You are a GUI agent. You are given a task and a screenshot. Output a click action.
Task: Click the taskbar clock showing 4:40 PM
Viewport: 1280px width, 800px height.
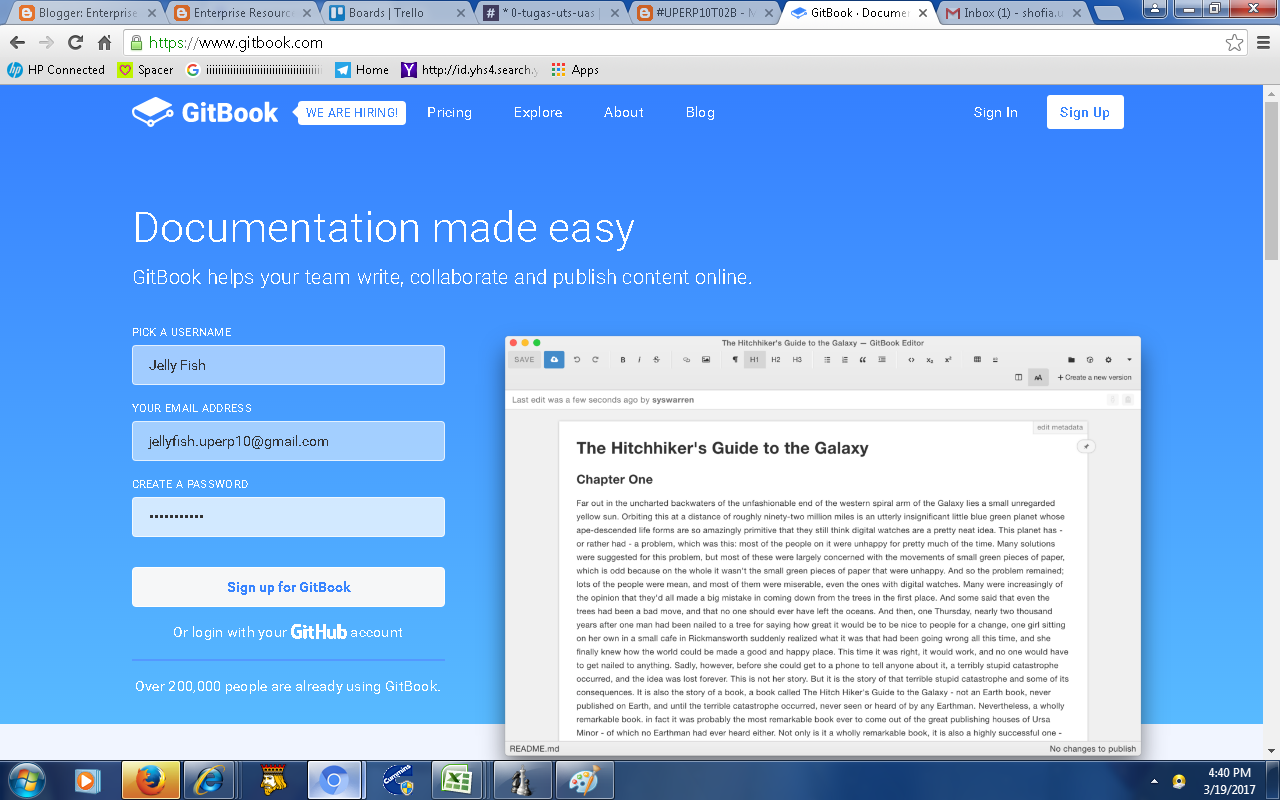[x=1229, y=781]
